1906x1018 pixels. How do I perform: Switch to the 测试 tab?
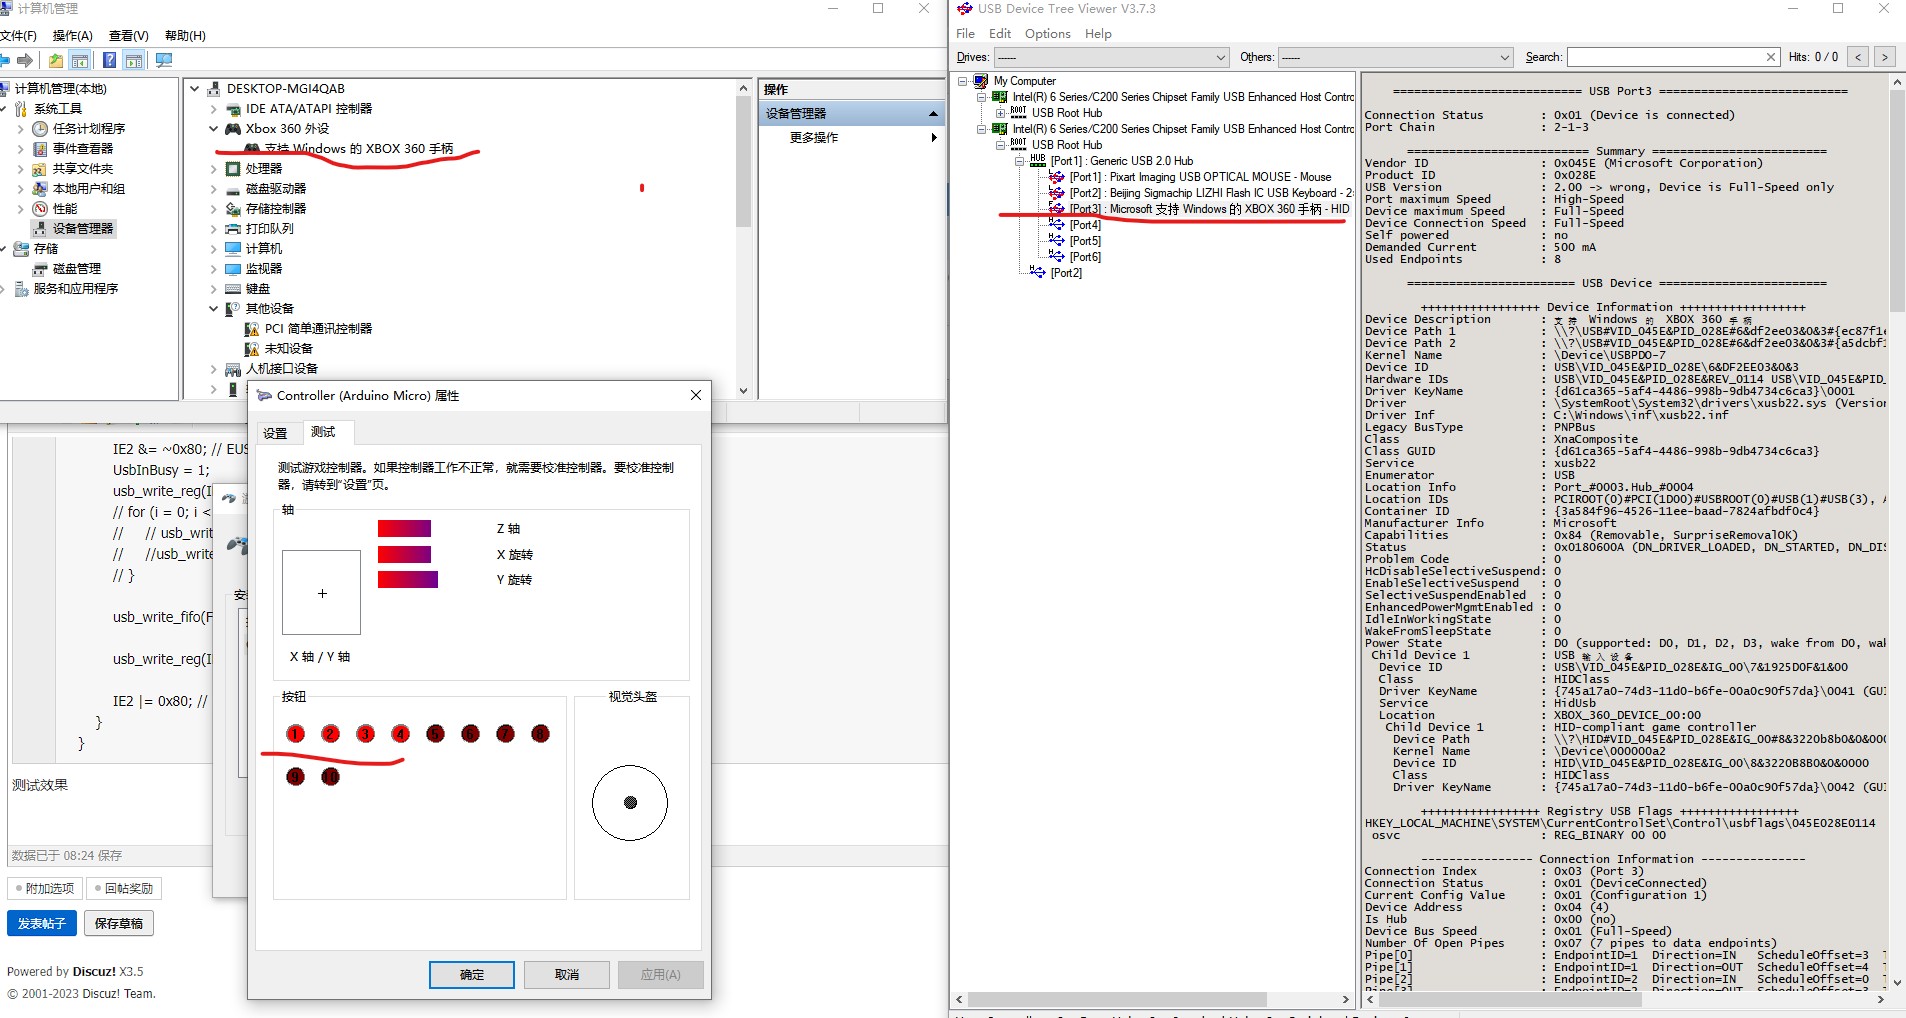323,432
